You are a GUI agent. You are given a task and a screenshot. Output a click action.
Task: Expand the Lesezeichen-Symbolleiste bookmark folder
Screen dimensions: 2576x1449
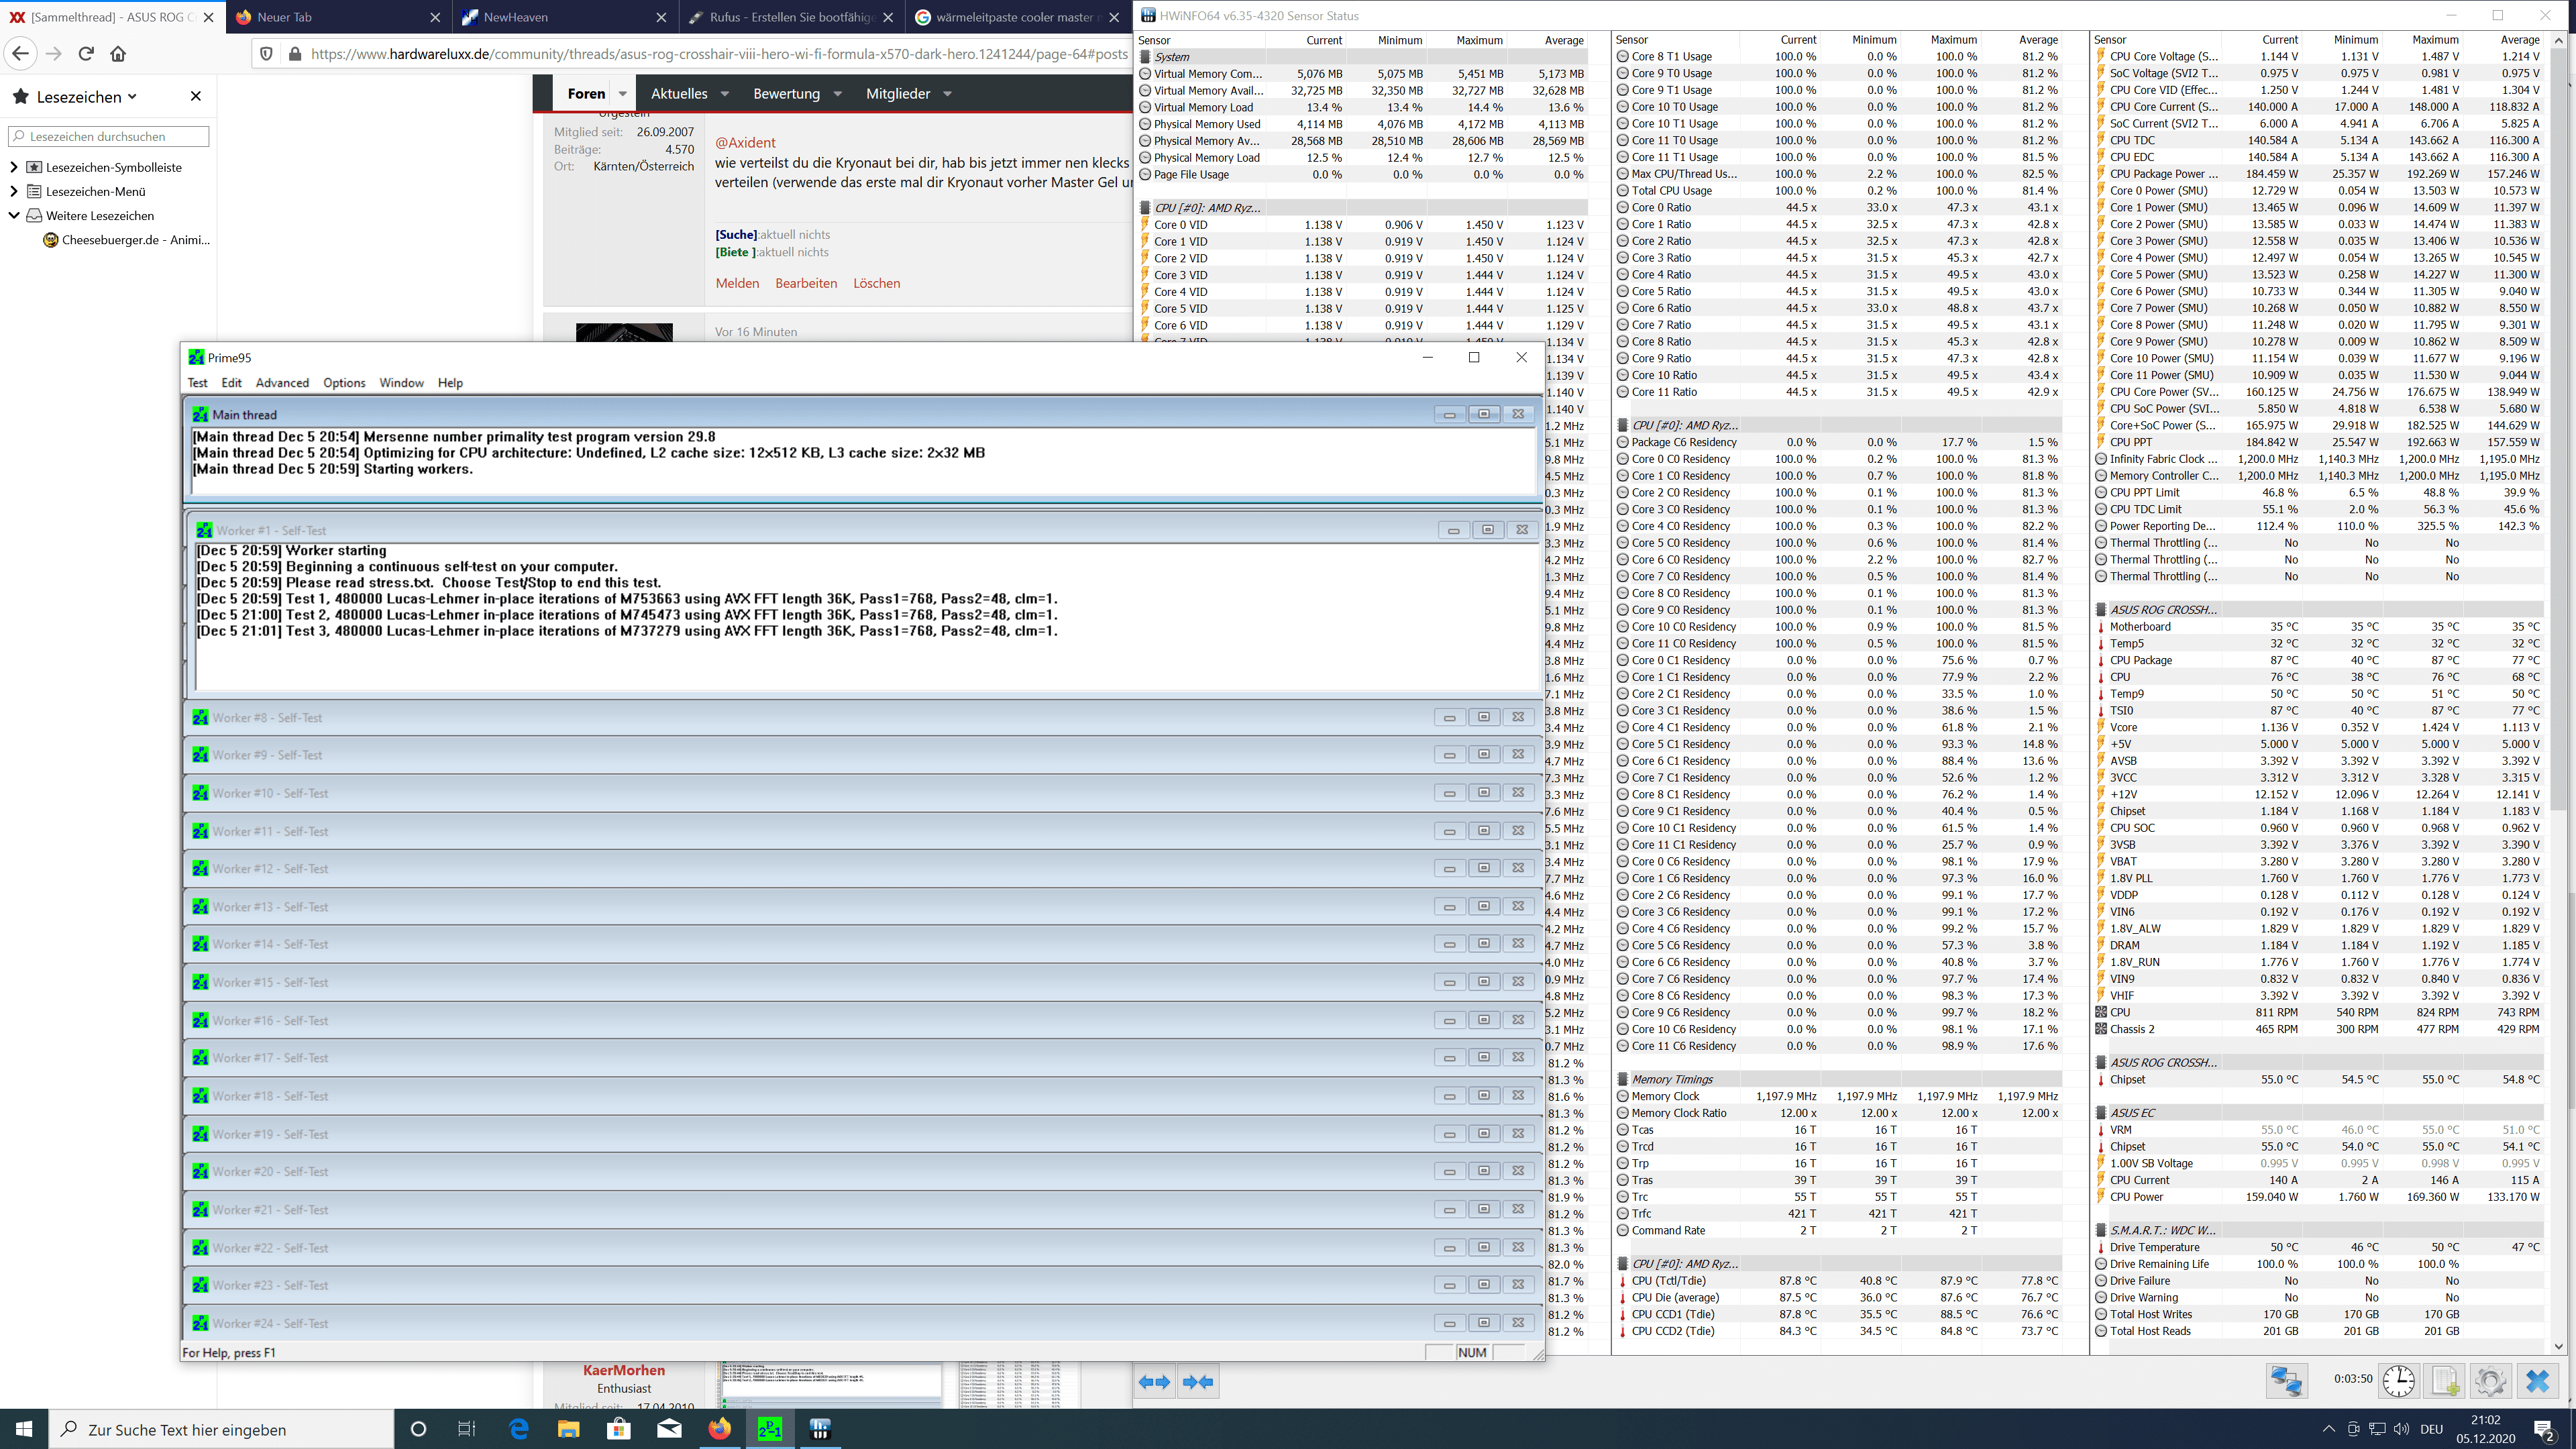13,167
